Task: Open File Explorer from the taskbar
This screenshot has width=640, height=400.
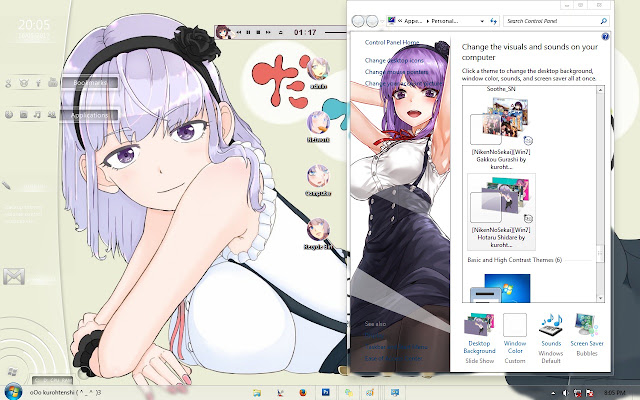Action: [x=257, y=393]
